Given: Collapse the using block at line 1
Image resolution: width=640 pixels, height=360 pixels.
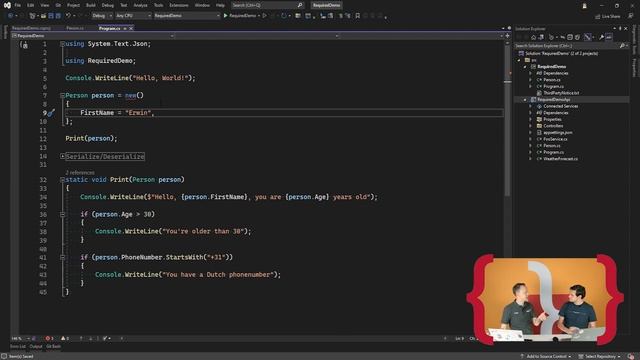Looking at the screenshot, I should click(62, 44).
